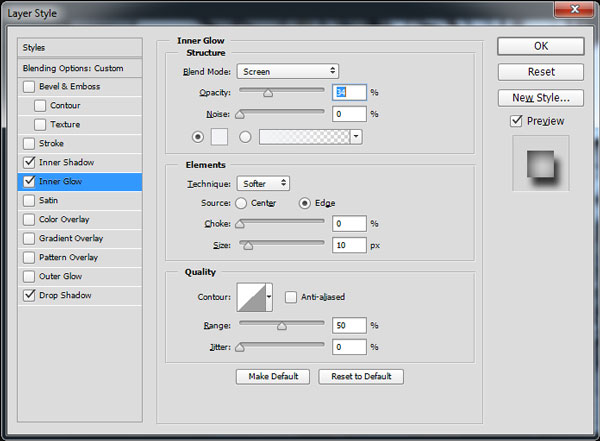
Task: Click the Size slider handle
Action: tap(248, 245)
